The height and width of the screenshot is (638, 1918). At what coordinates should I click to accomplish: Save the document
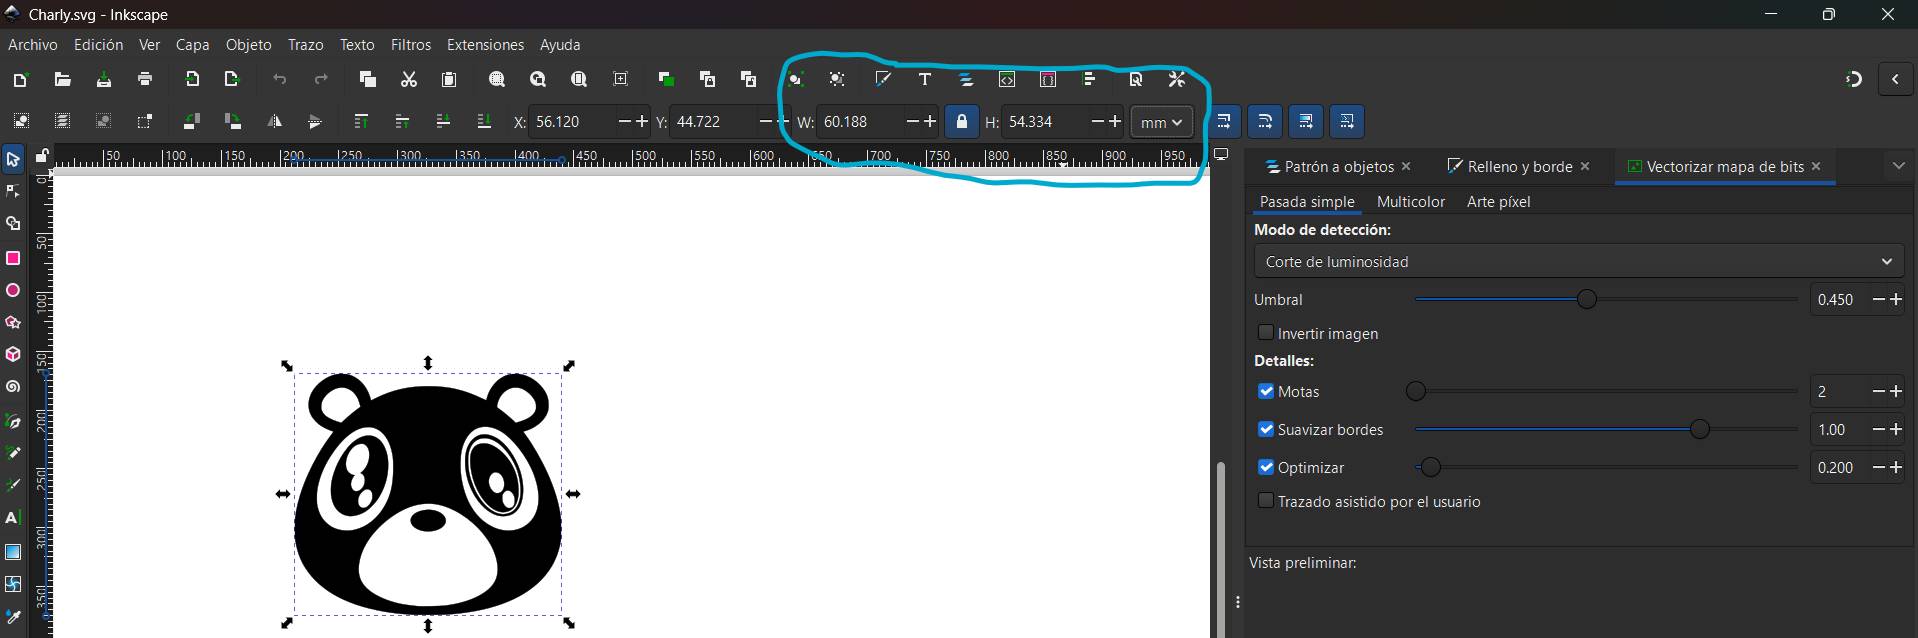(103, 80)
